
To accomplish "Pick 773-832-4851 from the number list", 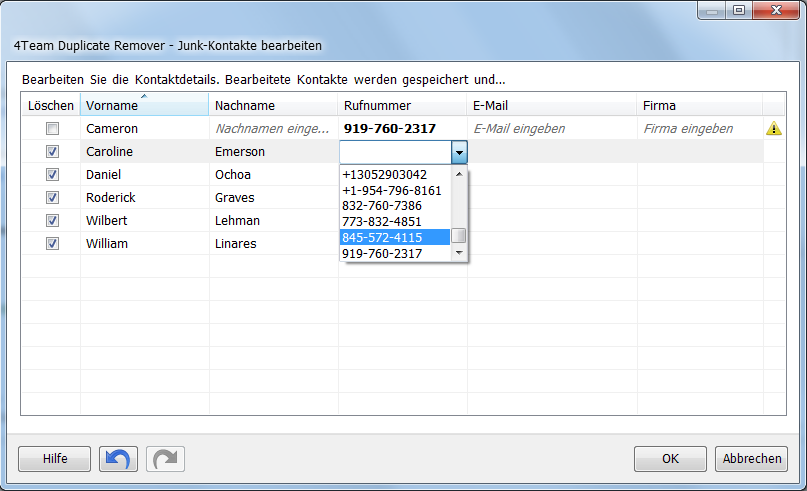I will 396,222.
